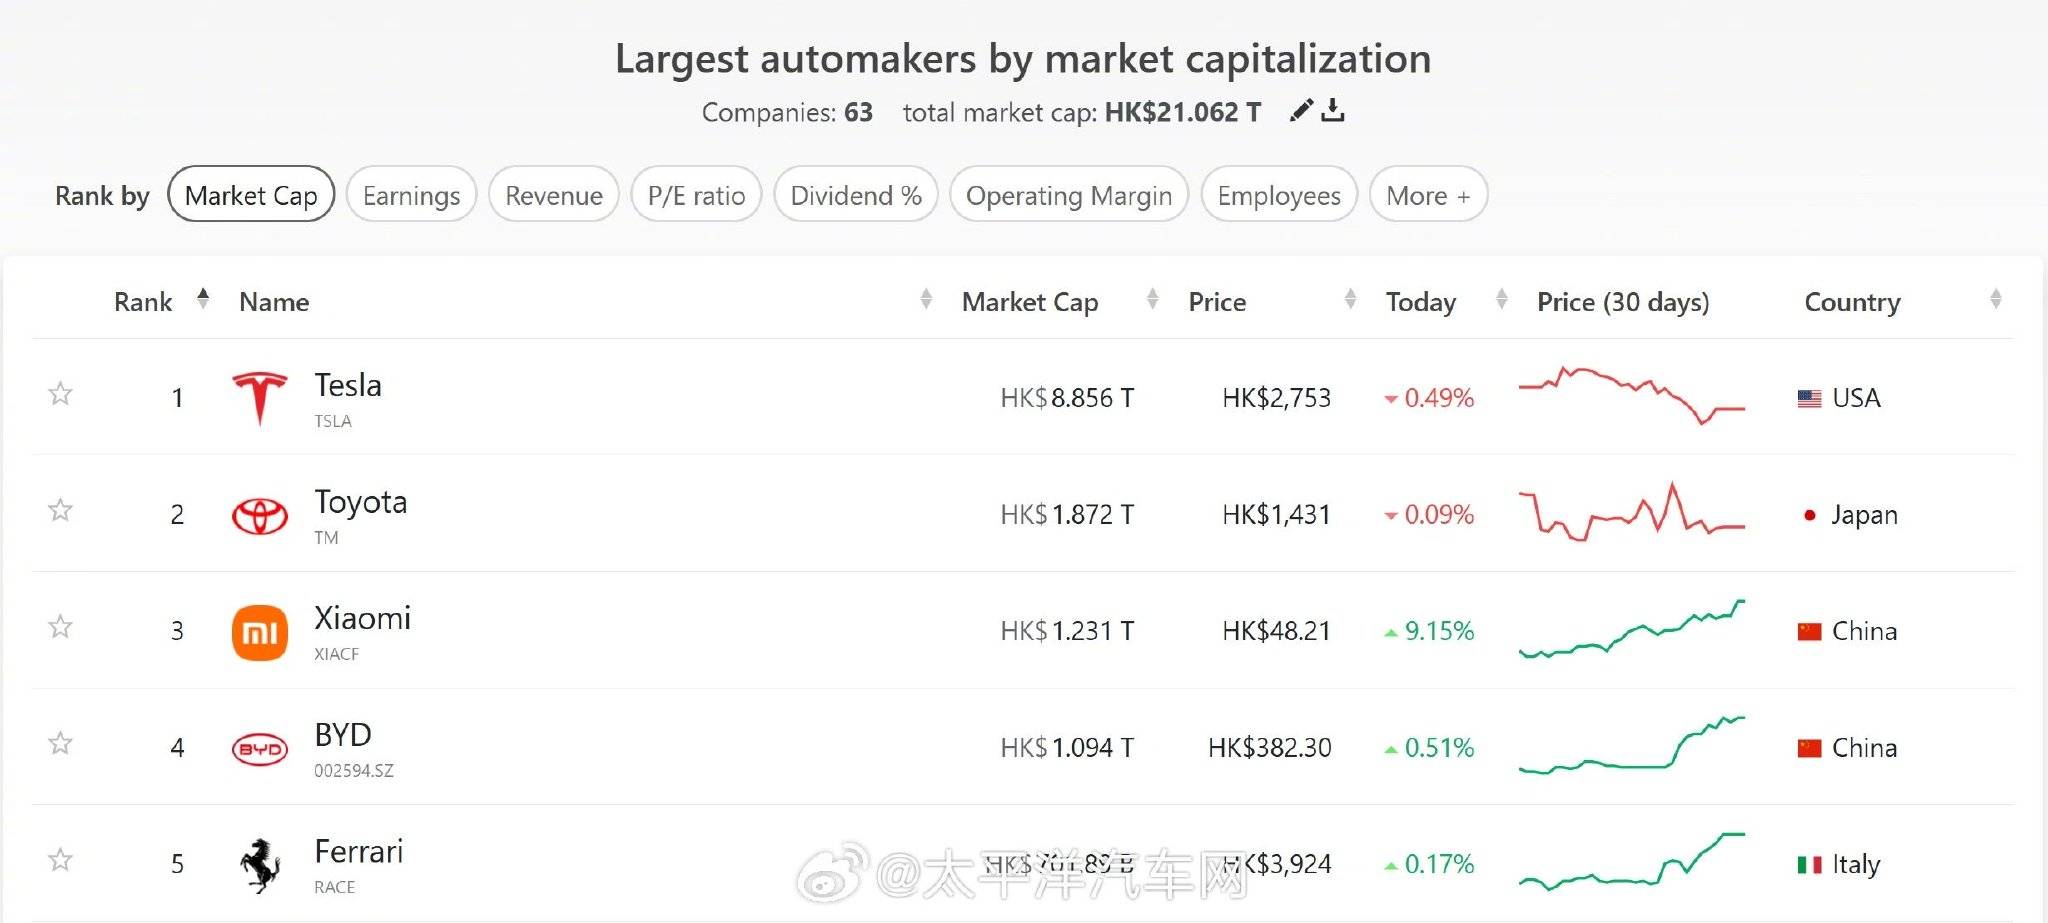Screen dimensions: 2048x923
Task: Click the Ferrari prancing horse logo
Action: pos(260,864)
